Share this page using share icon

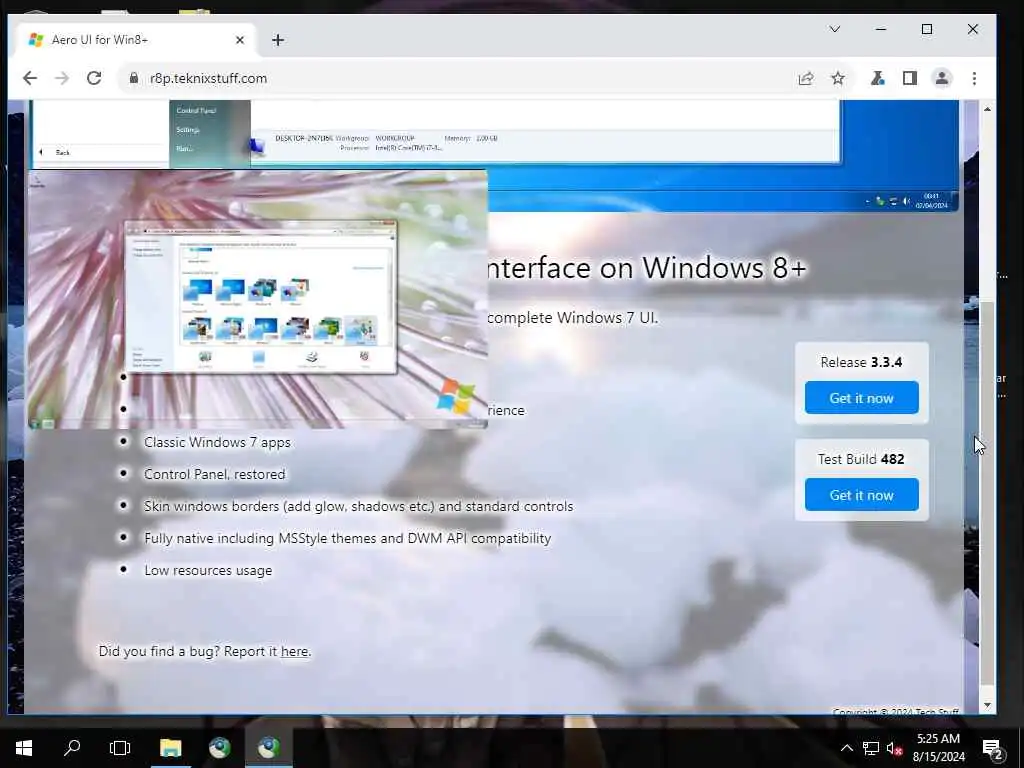click(x=806, y=78)
